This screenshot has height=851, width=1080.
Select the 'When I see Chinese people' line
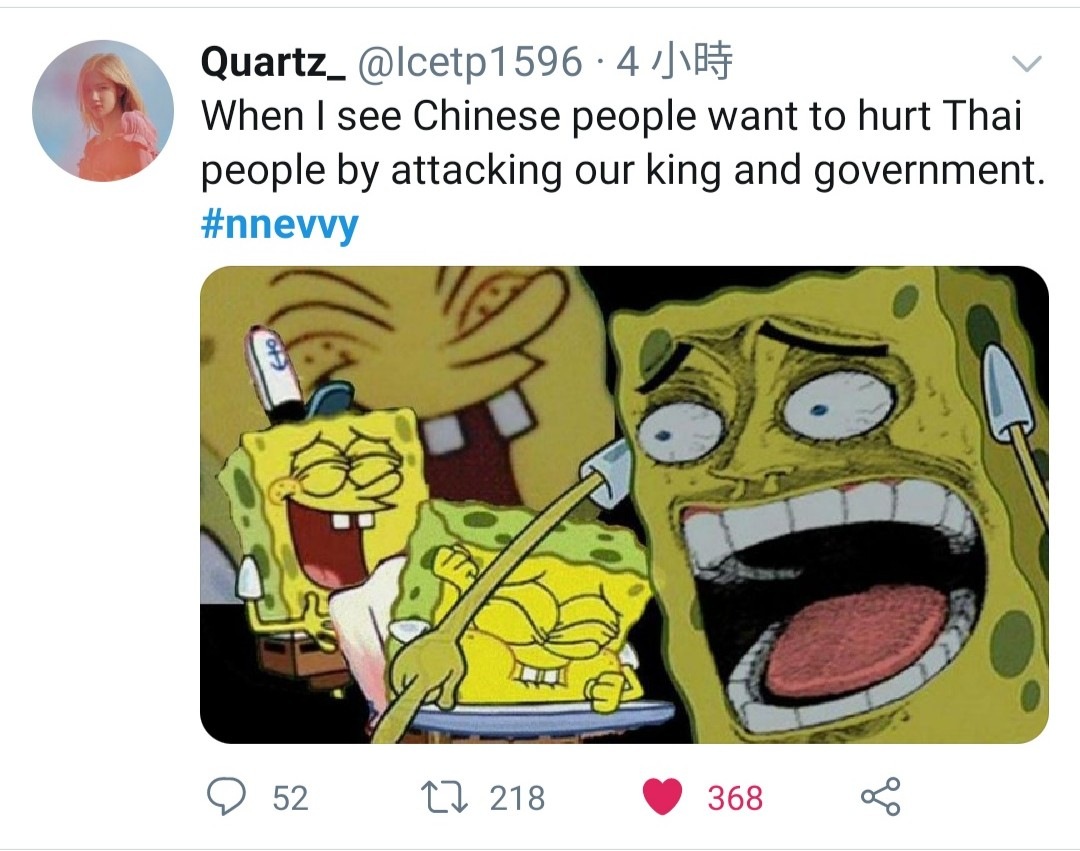612,116
